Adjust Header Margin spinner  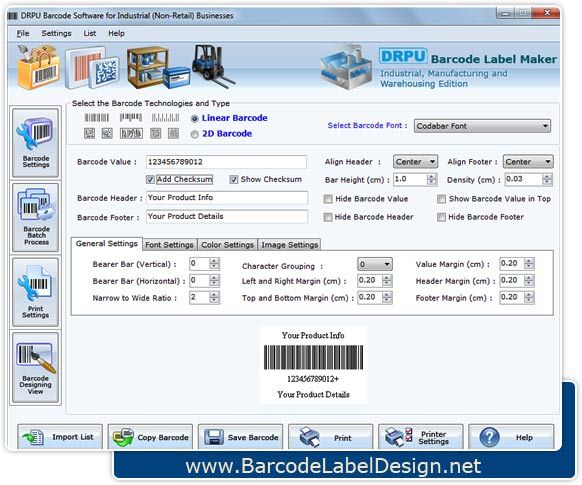[529, 280]
